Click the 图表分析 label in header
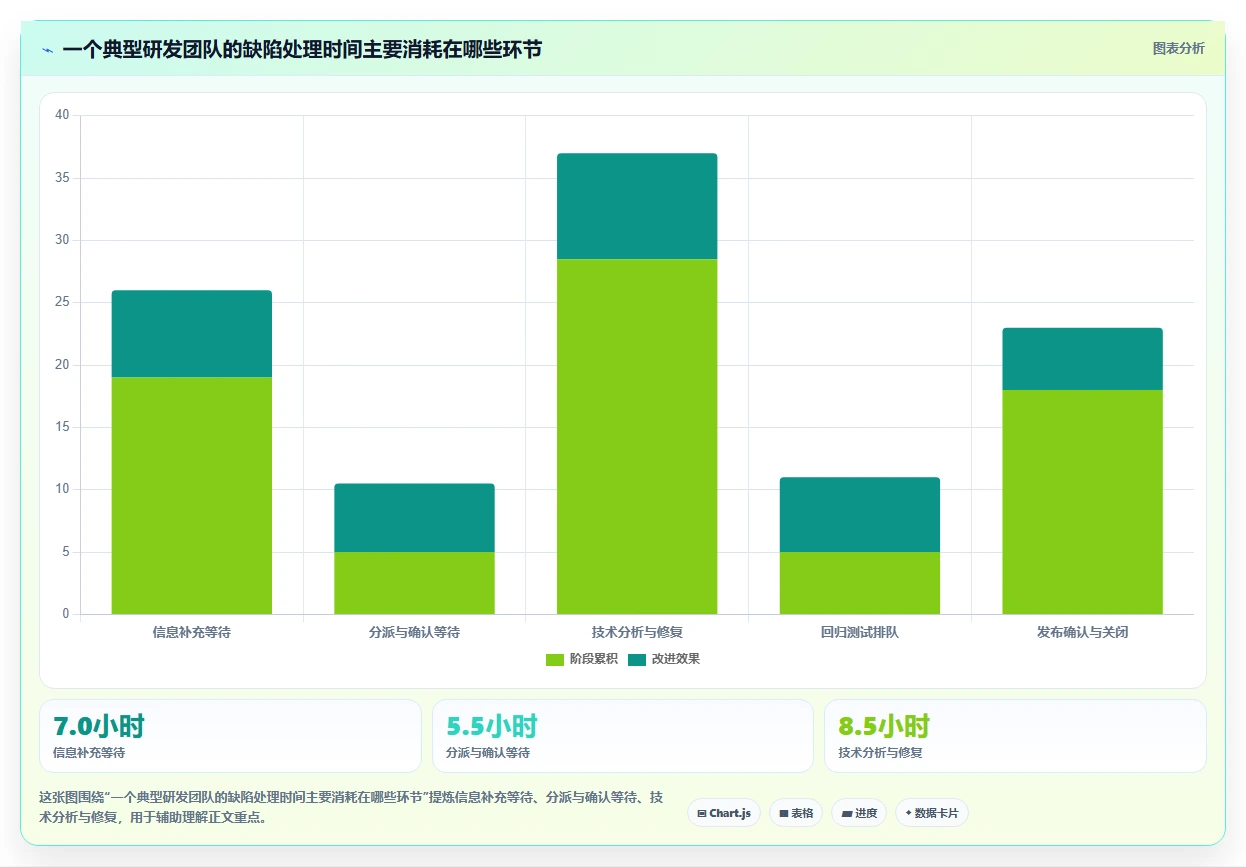1246x867 pixels. click(x=1178, y=48)
